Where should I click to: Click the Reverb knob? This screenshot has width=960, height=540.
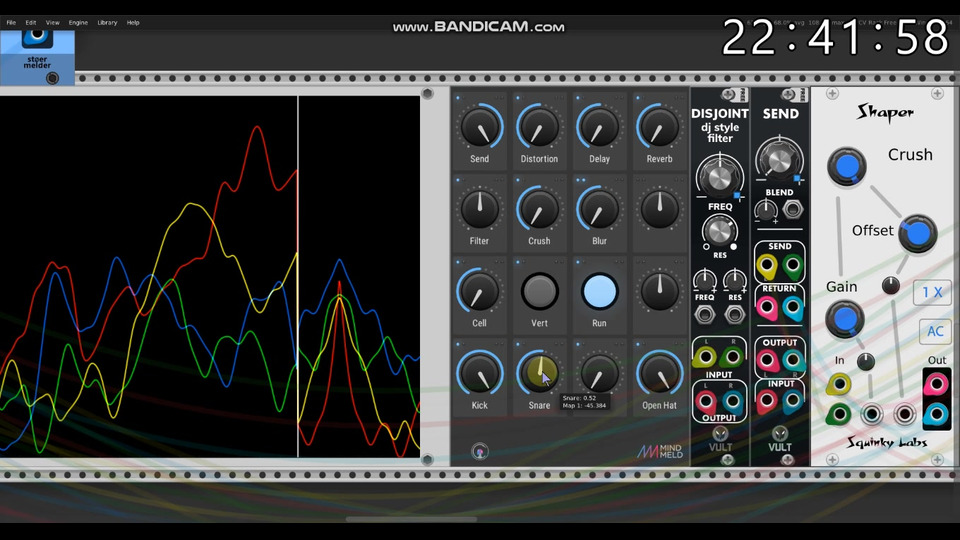(x=659, y=128)
